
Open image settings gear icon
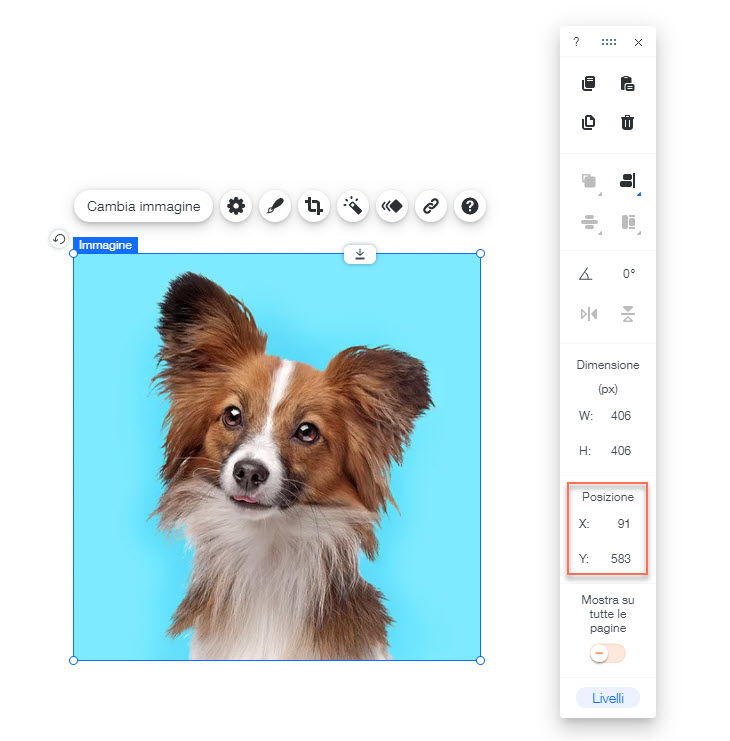236,206
